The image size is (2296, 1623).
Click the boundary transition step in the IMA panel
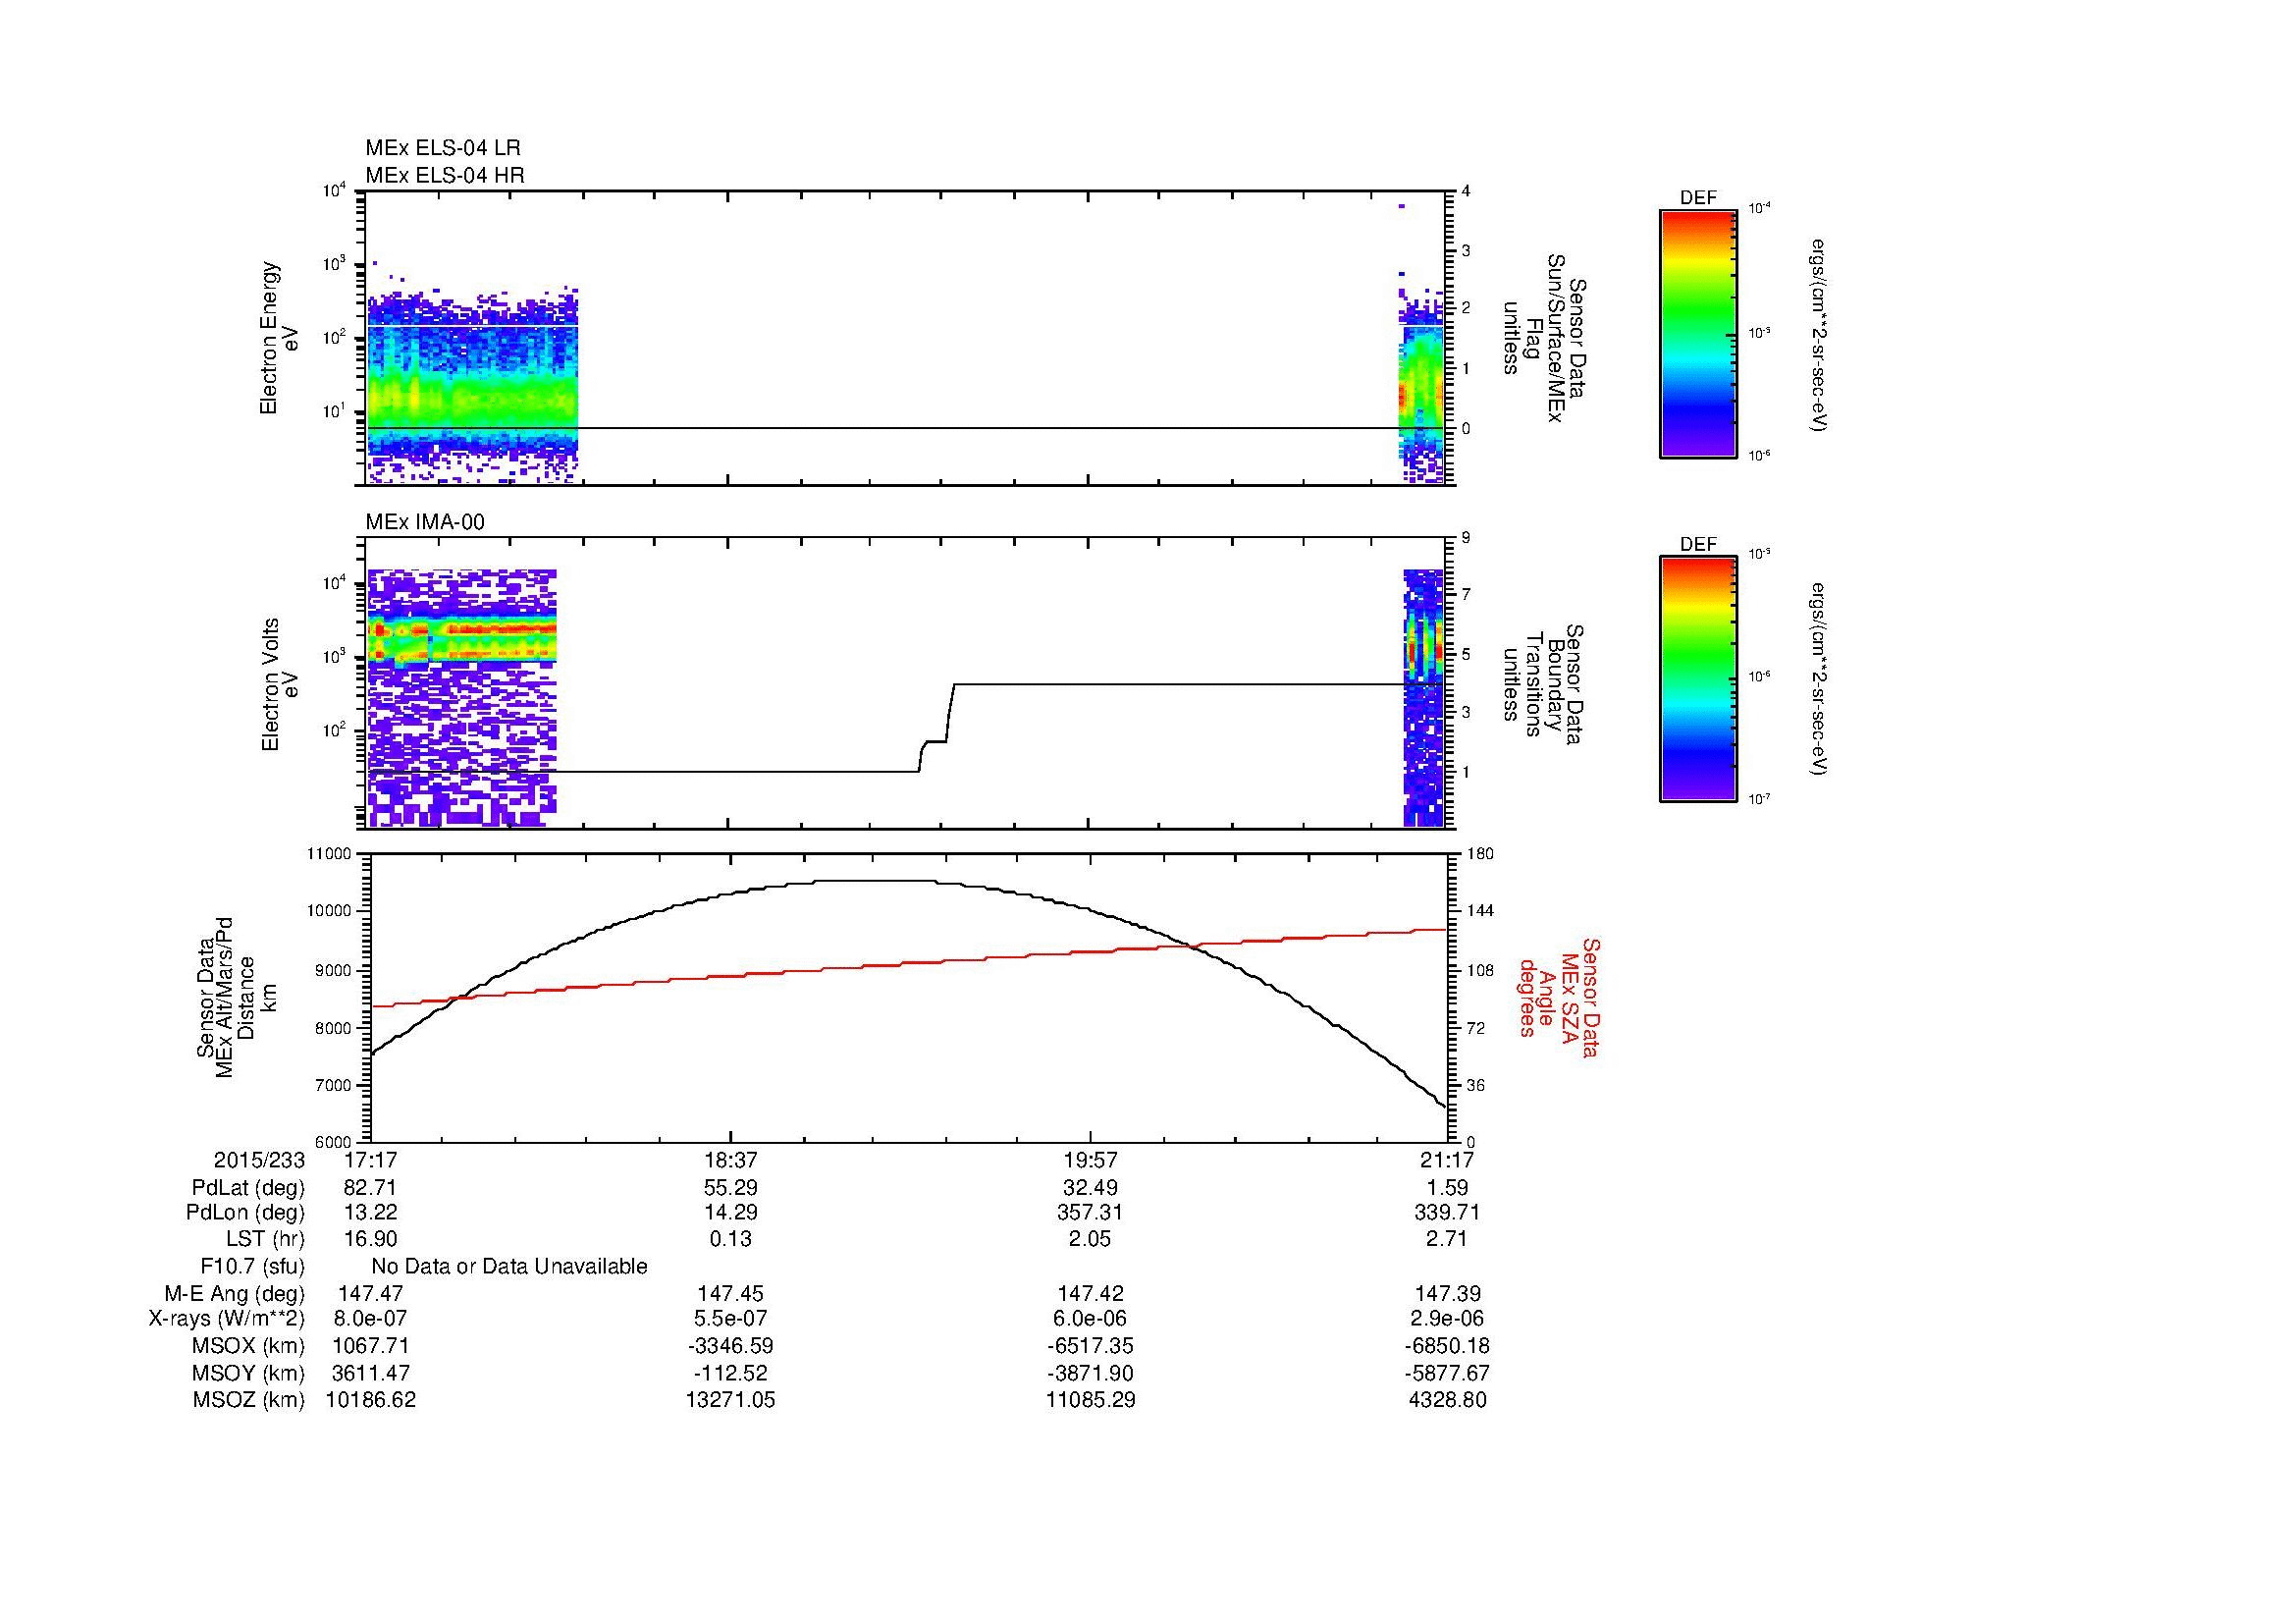tap(937, 728)
